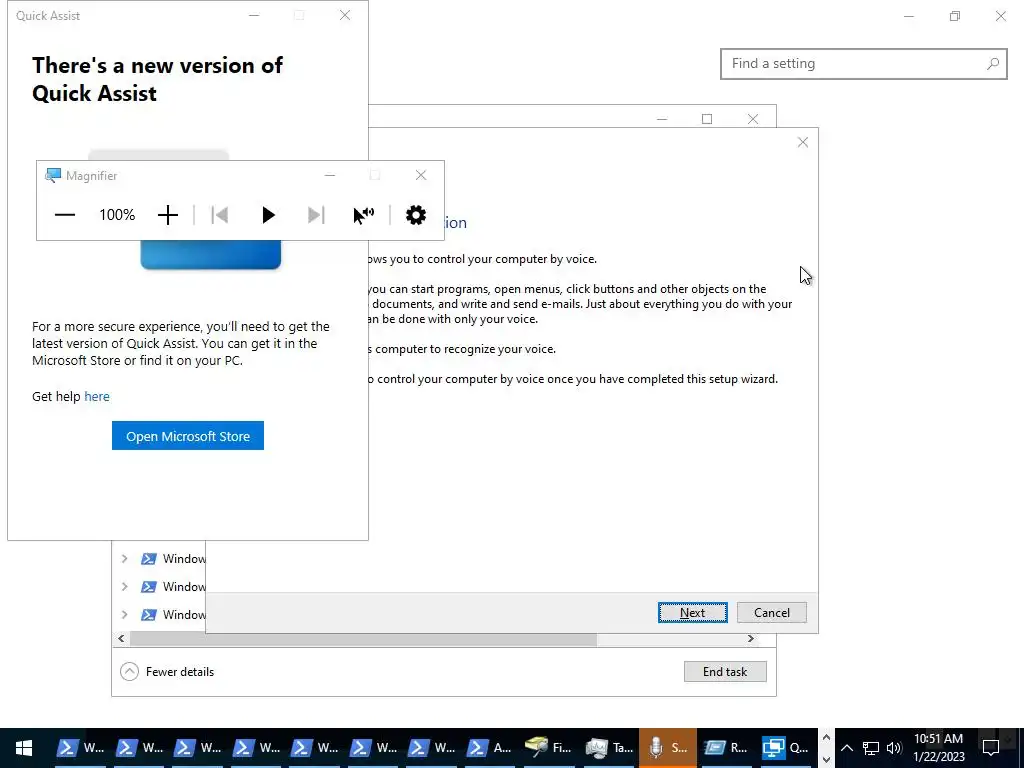Viewport: 1024px width, 768px height.
Task: Switch to the microphone 'S...' taskbar item
Action: pos(667,748)
